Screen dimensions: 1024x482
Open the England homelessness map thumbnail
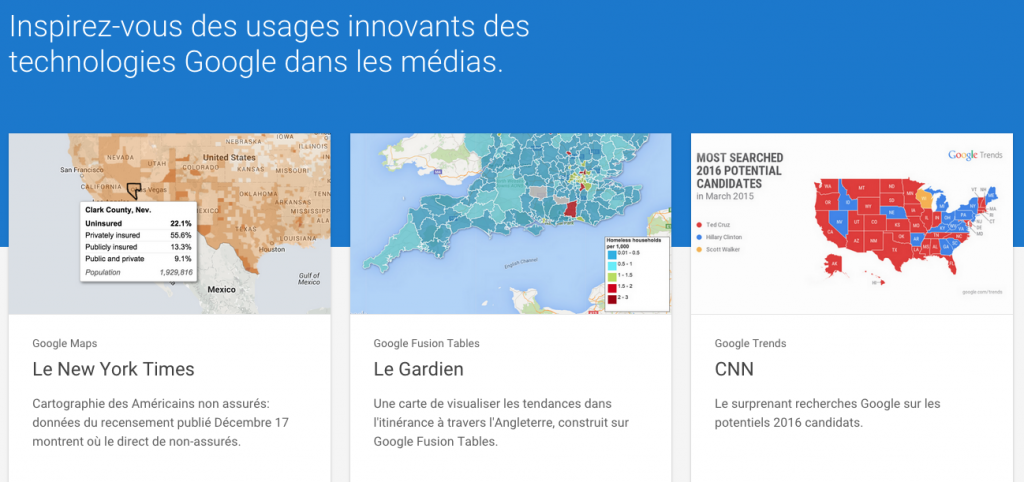[510, 223]
